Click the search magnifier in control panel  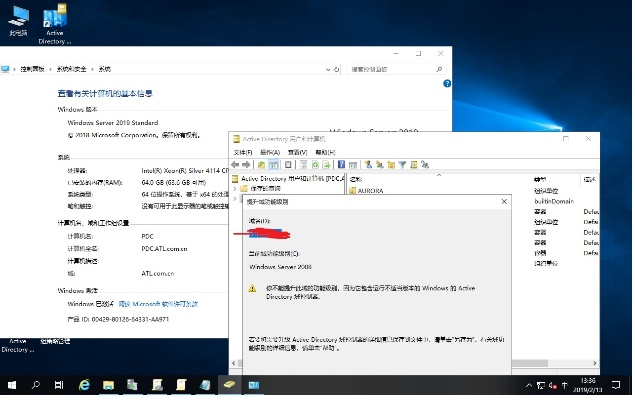pyautogui.click(x=439, y=69)
